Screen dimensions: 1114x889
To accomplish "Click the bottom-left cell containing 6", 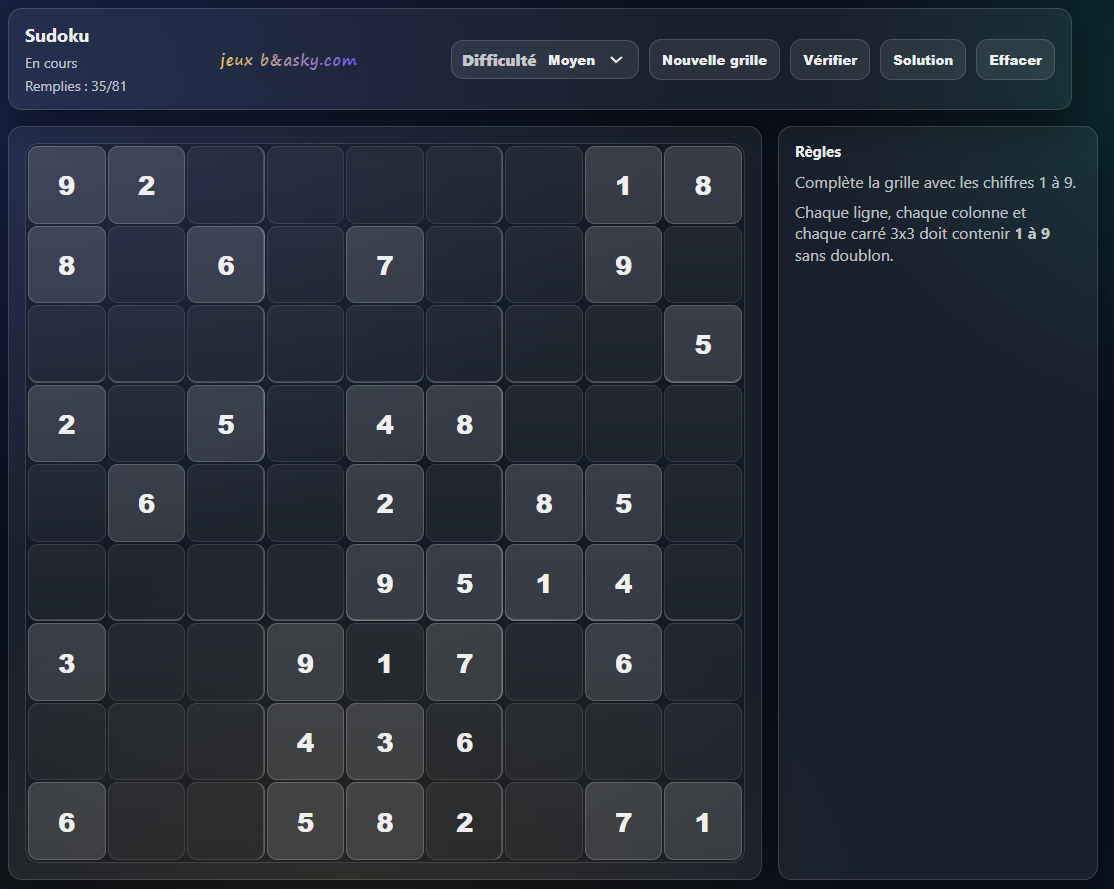I will click(x=67, y=821).
